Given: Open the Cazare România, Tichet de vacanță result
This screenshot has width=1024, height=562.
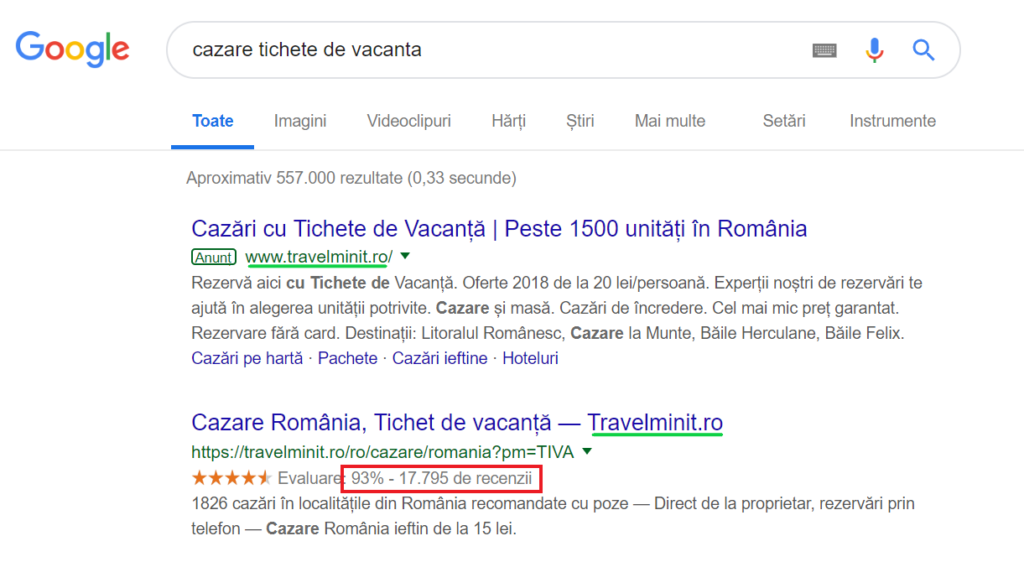Looking at the screenshot, I should pos(456,422).
